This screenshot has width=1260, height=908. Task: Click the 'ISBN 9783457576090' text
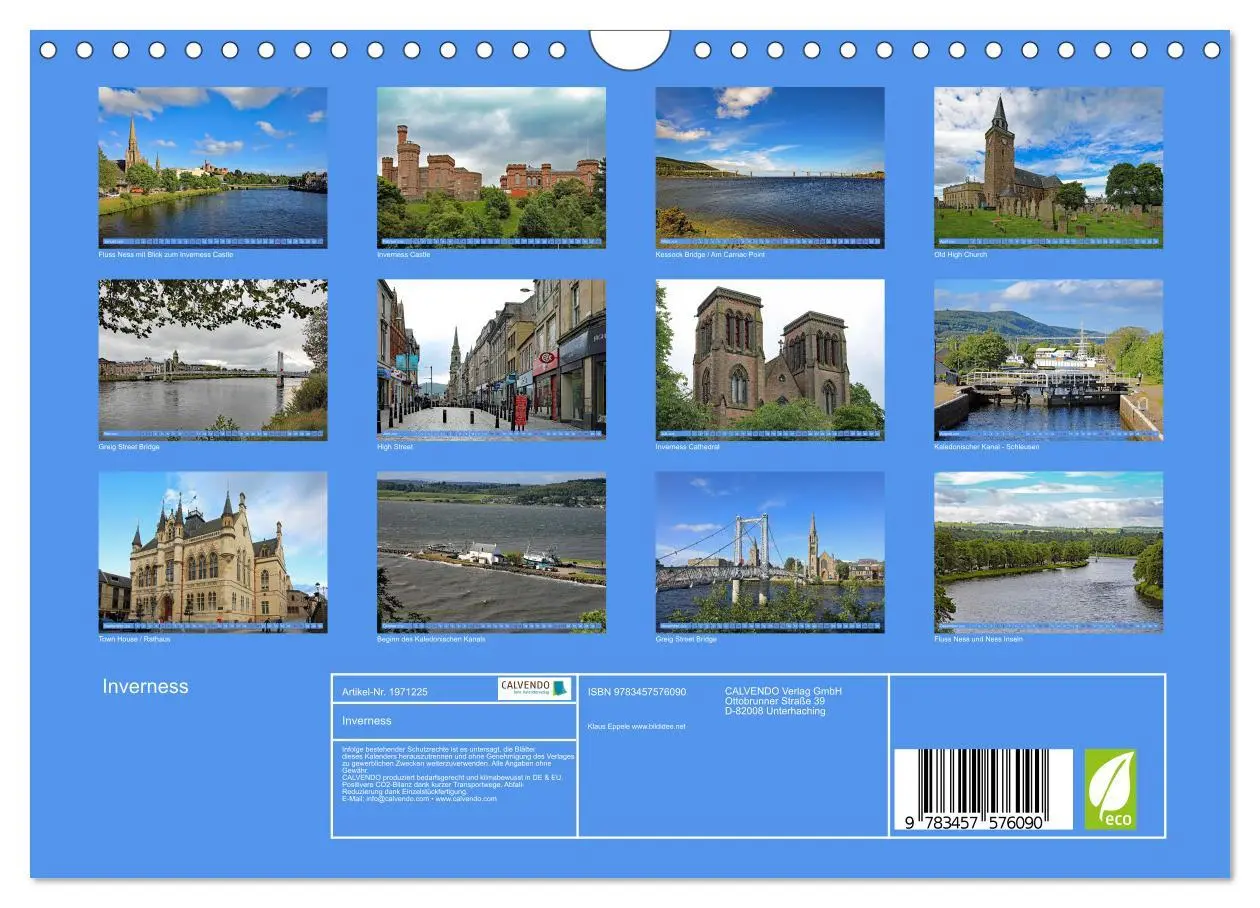tap(637, 692)
